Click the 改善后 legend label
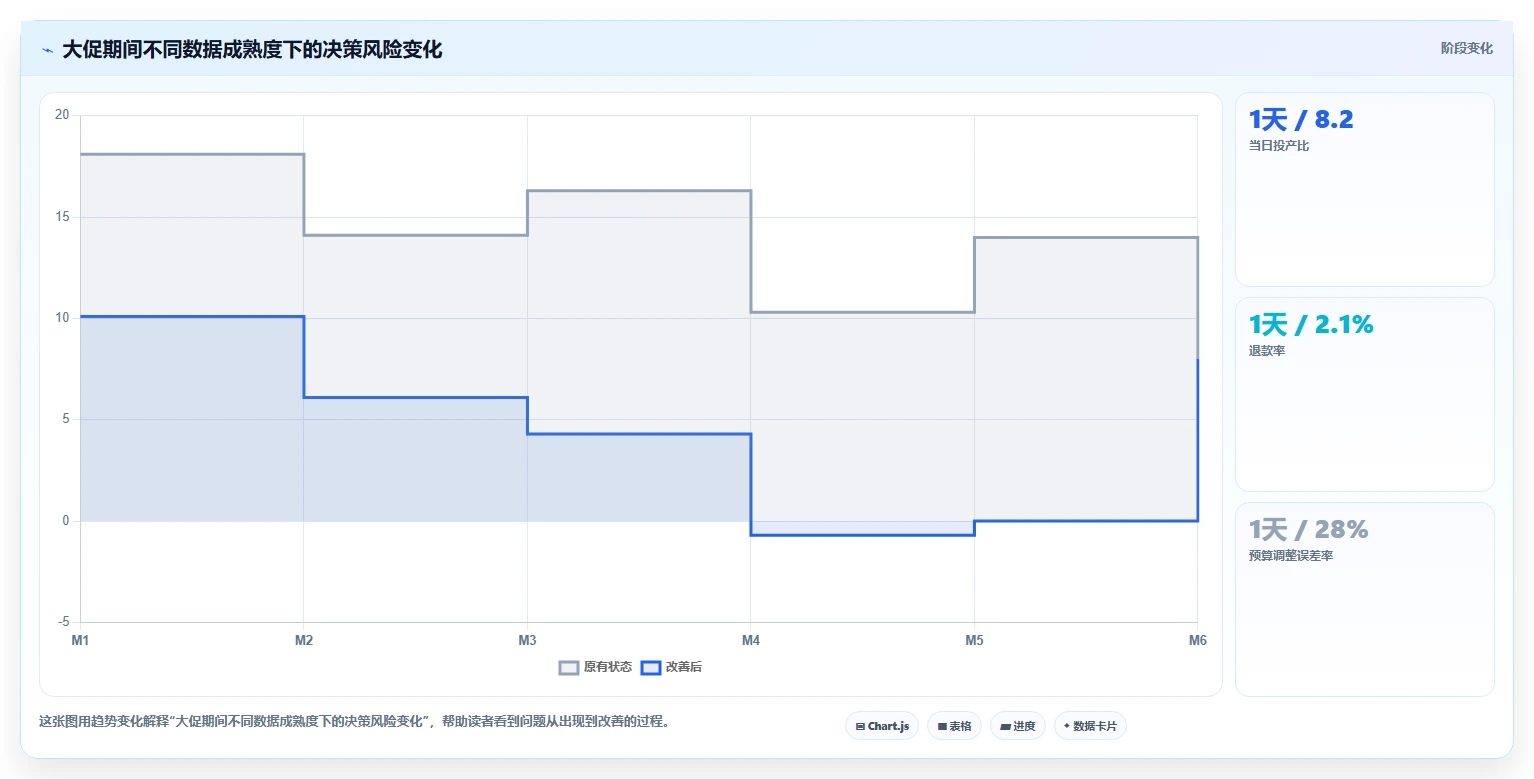 click(x=684, y=667)
